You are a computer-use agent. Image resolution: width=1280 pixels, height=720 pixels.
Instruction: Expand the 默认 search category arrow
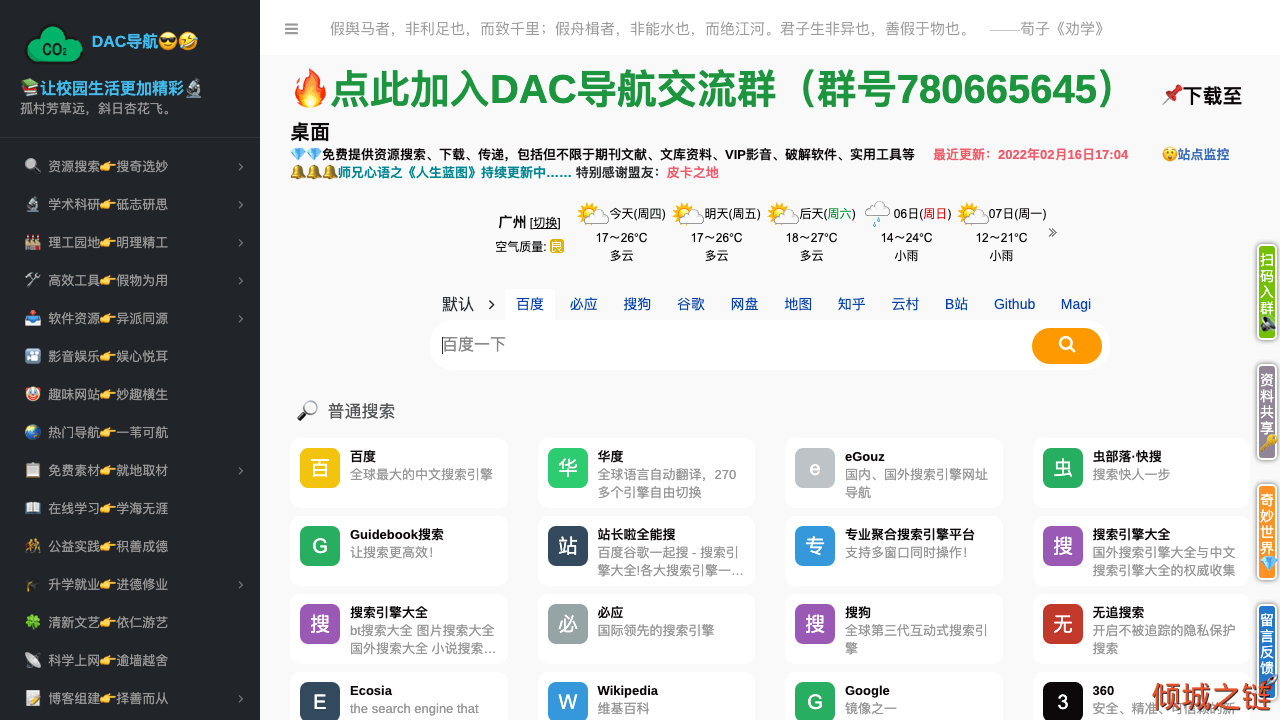[x=491, y=304]
